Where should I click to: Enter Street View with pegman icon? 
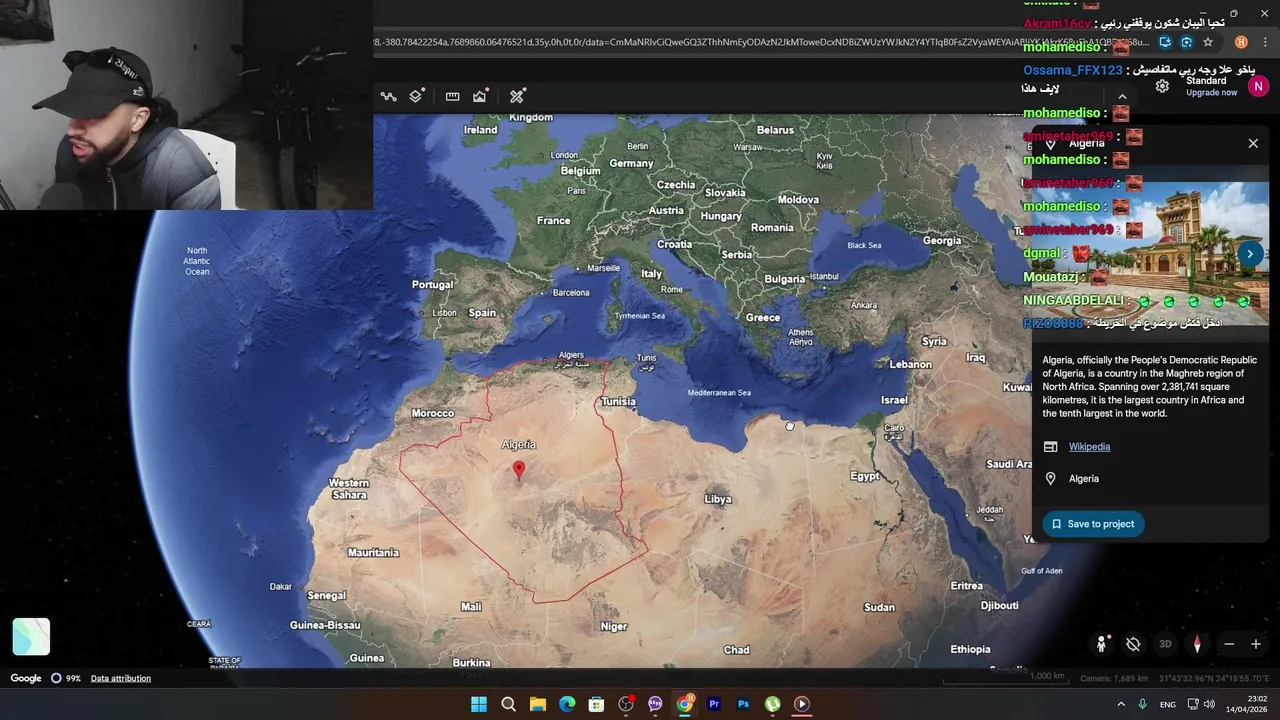tap(1102, 644)
